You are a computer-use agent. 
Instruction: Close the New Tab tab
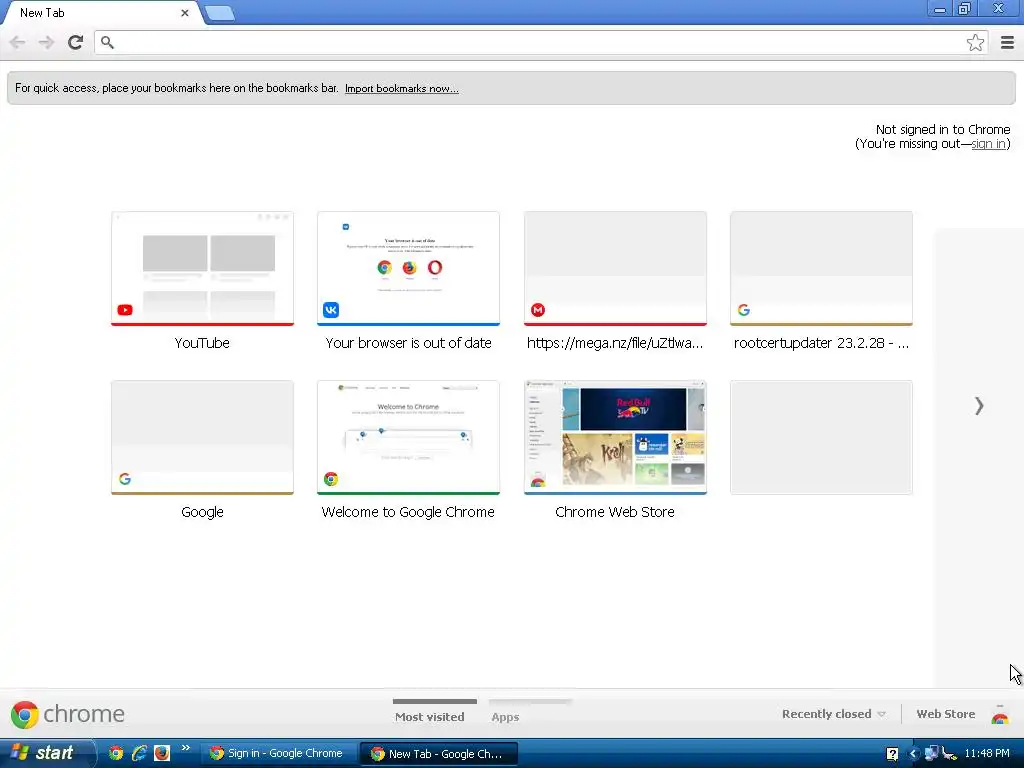[185, 12]
